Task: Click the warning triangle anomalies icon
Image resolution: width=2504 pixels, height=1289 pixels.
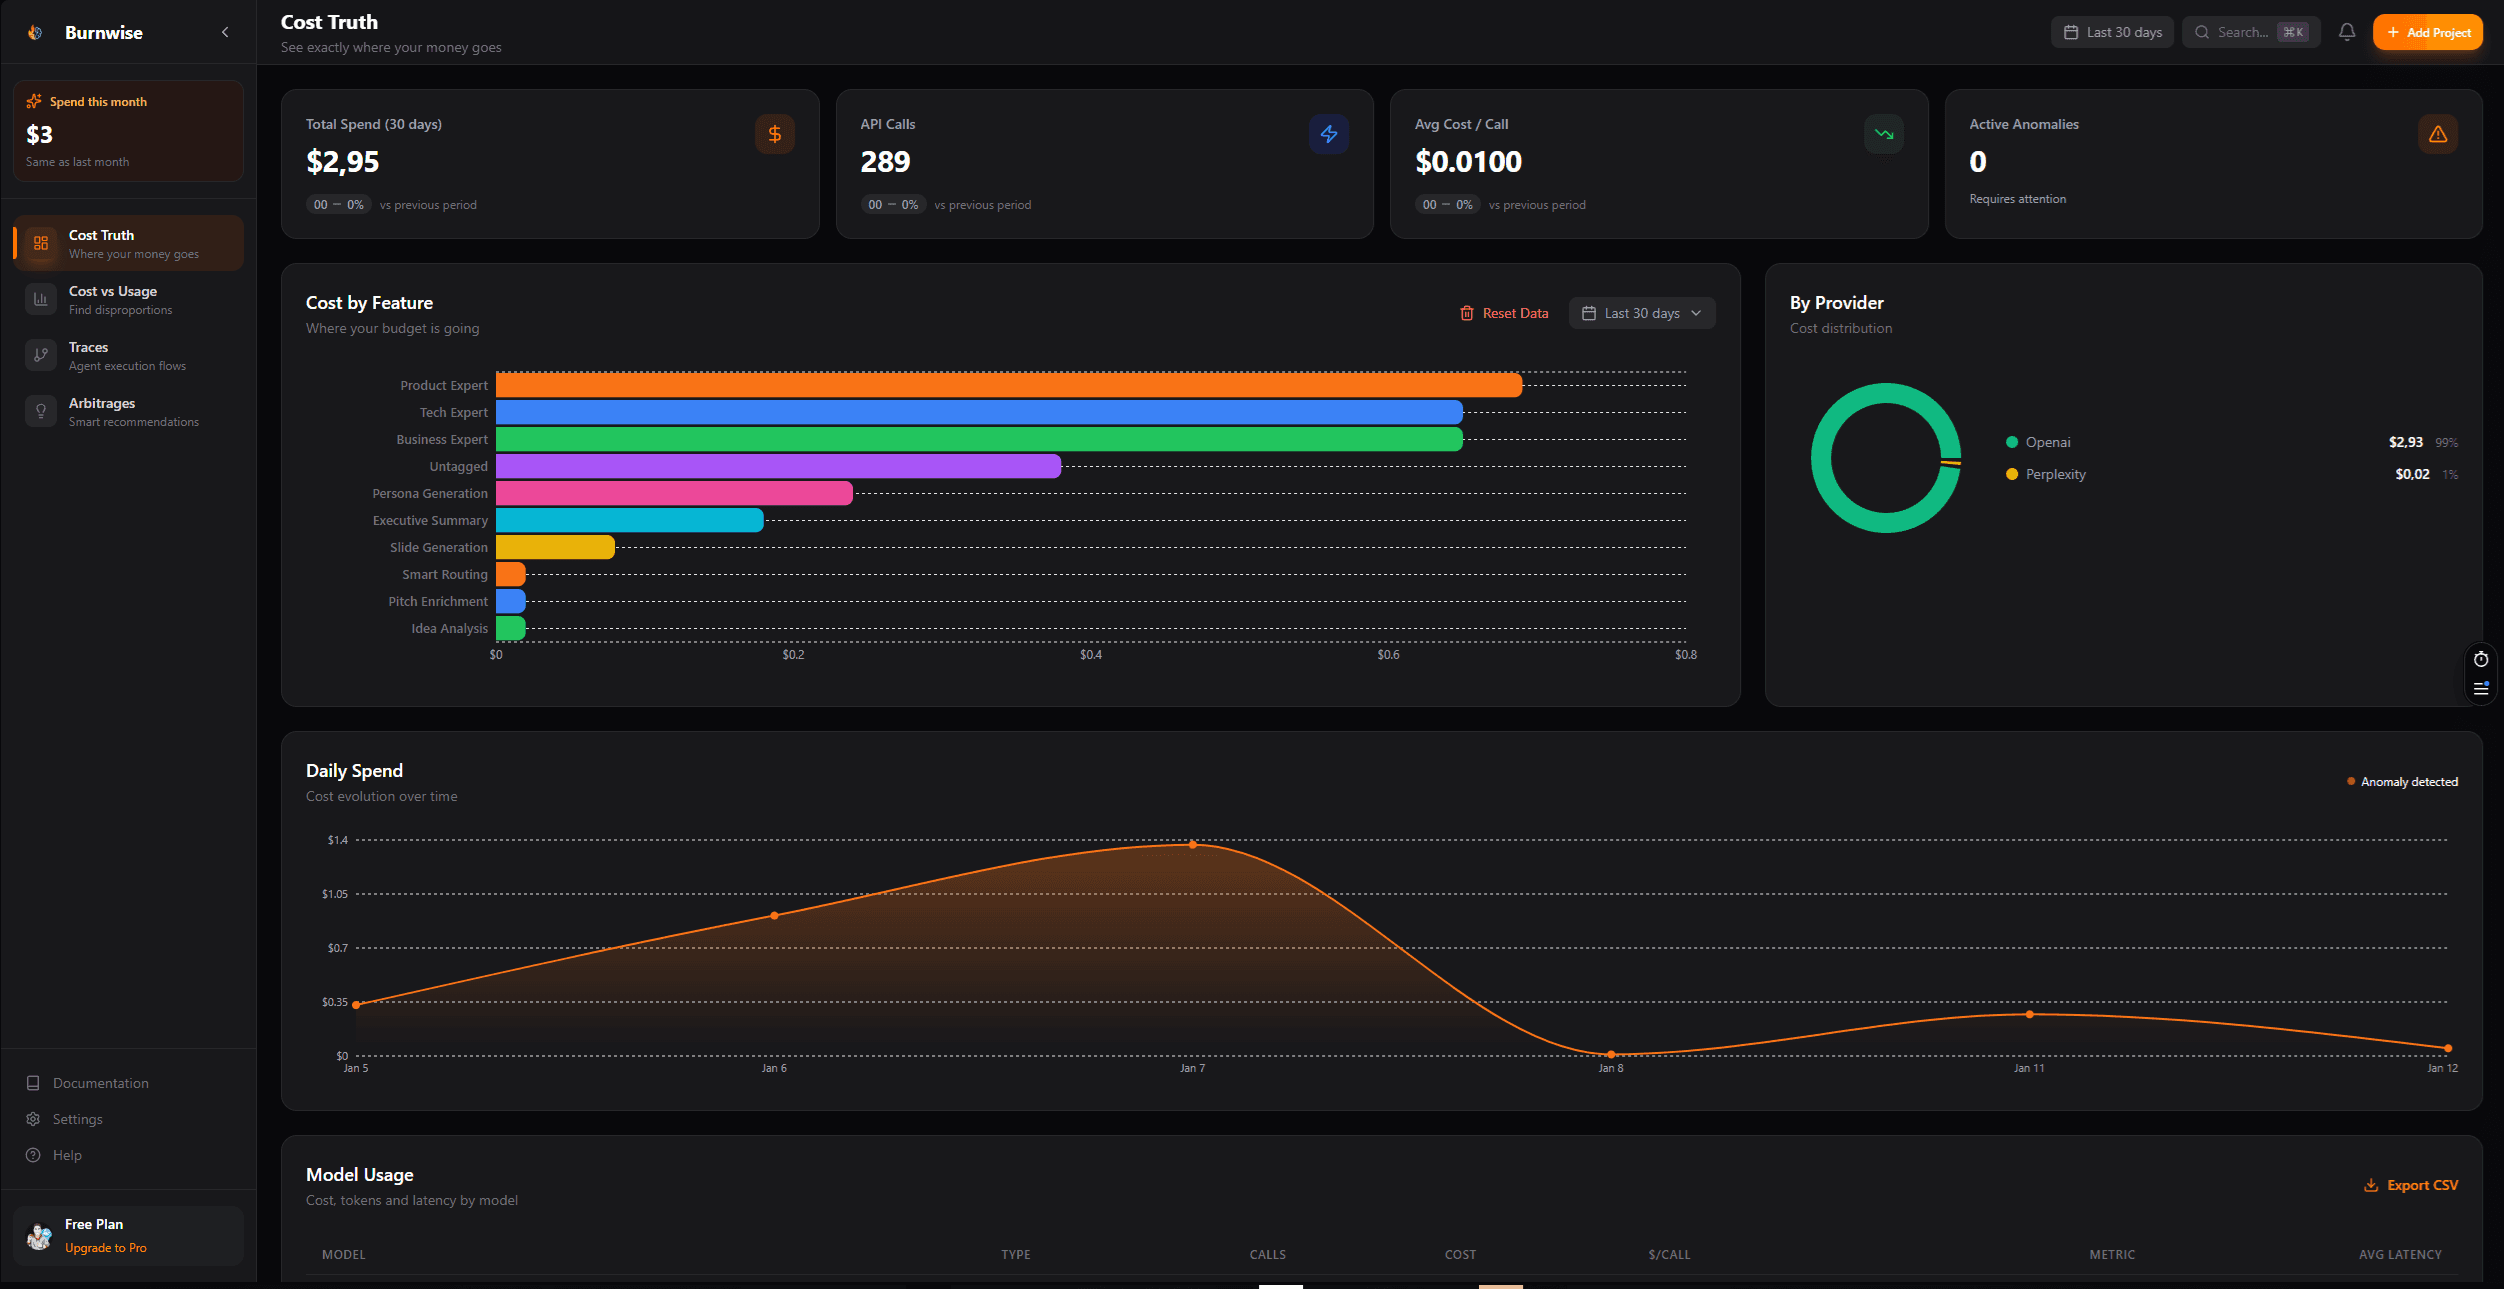Action: [2437, 134]
